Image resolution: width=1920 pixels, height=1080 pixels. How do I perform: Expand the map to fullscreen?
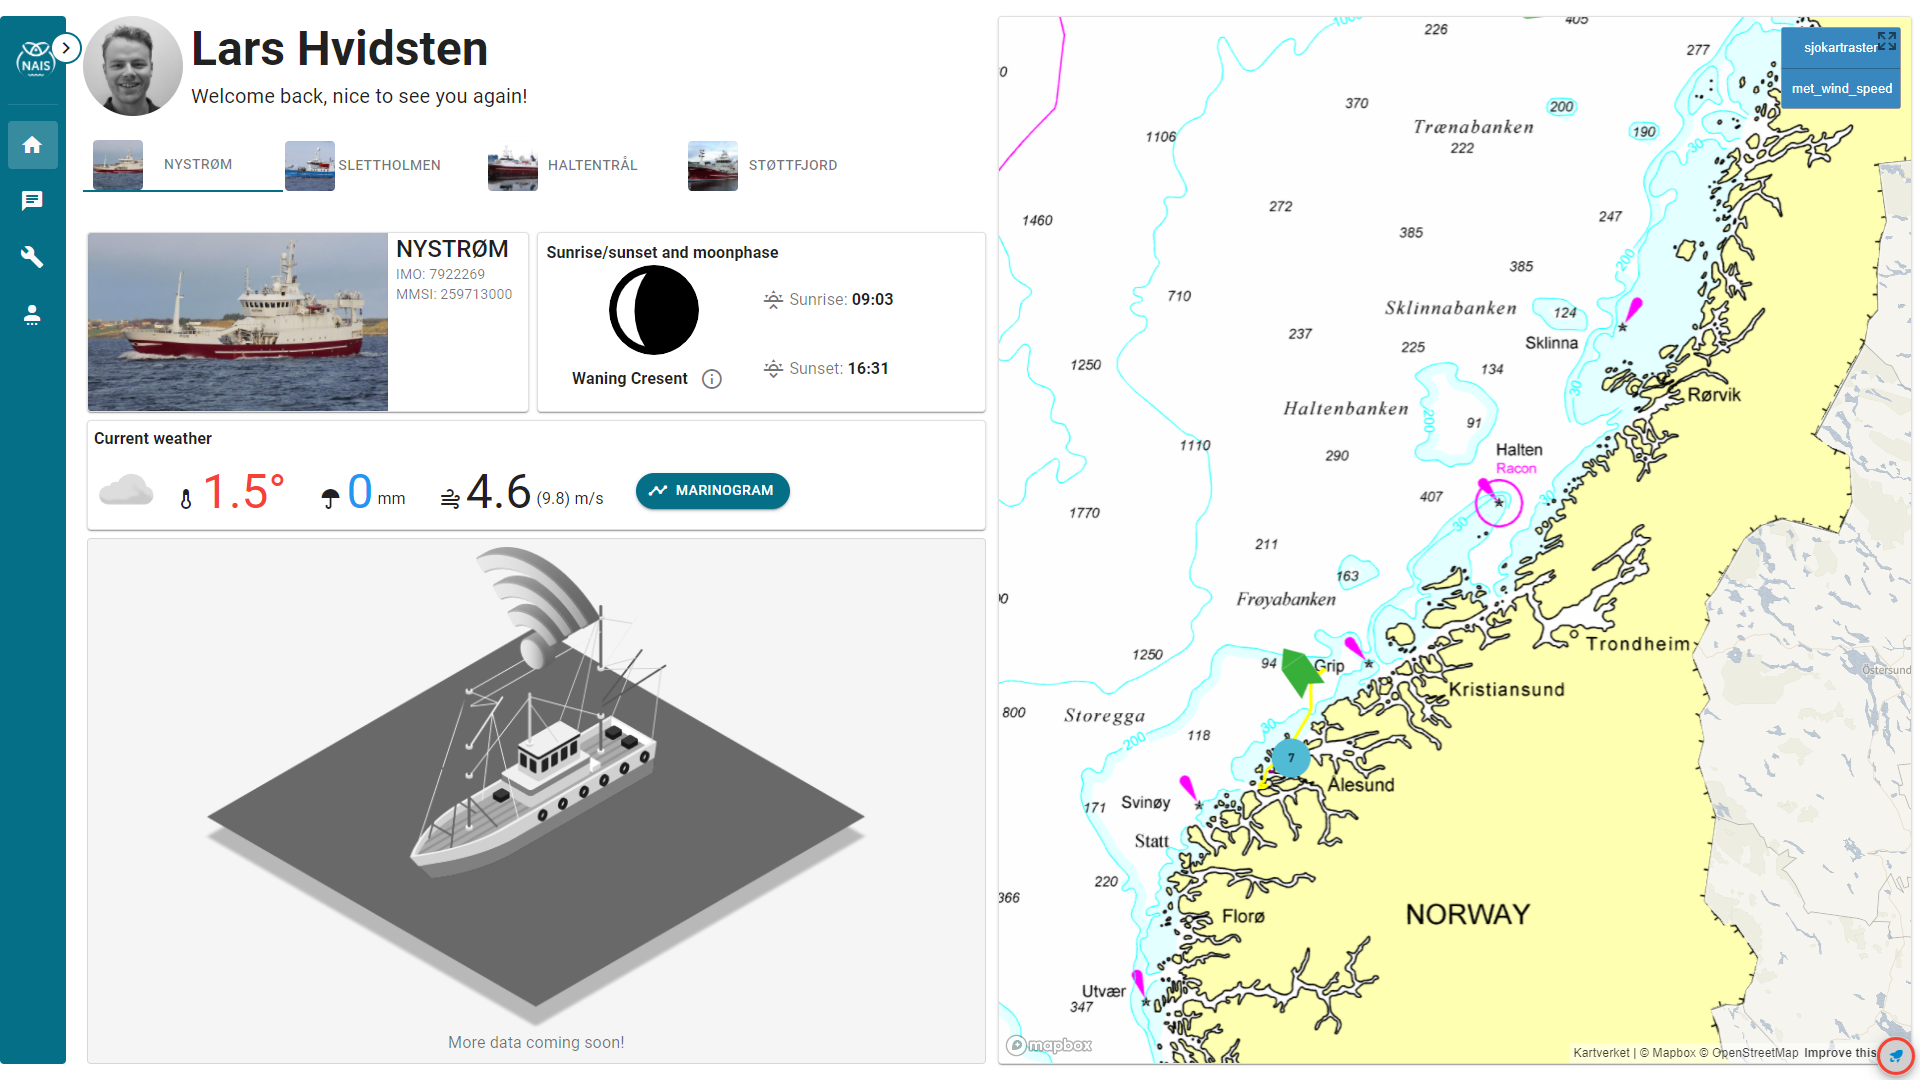(x=1886, y=41)
